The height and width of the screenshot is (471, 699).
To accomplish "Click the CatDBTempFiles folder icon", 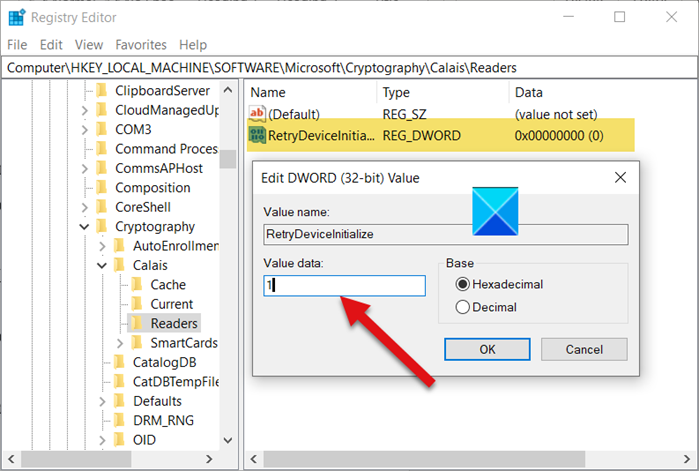I will pos(119,381).
